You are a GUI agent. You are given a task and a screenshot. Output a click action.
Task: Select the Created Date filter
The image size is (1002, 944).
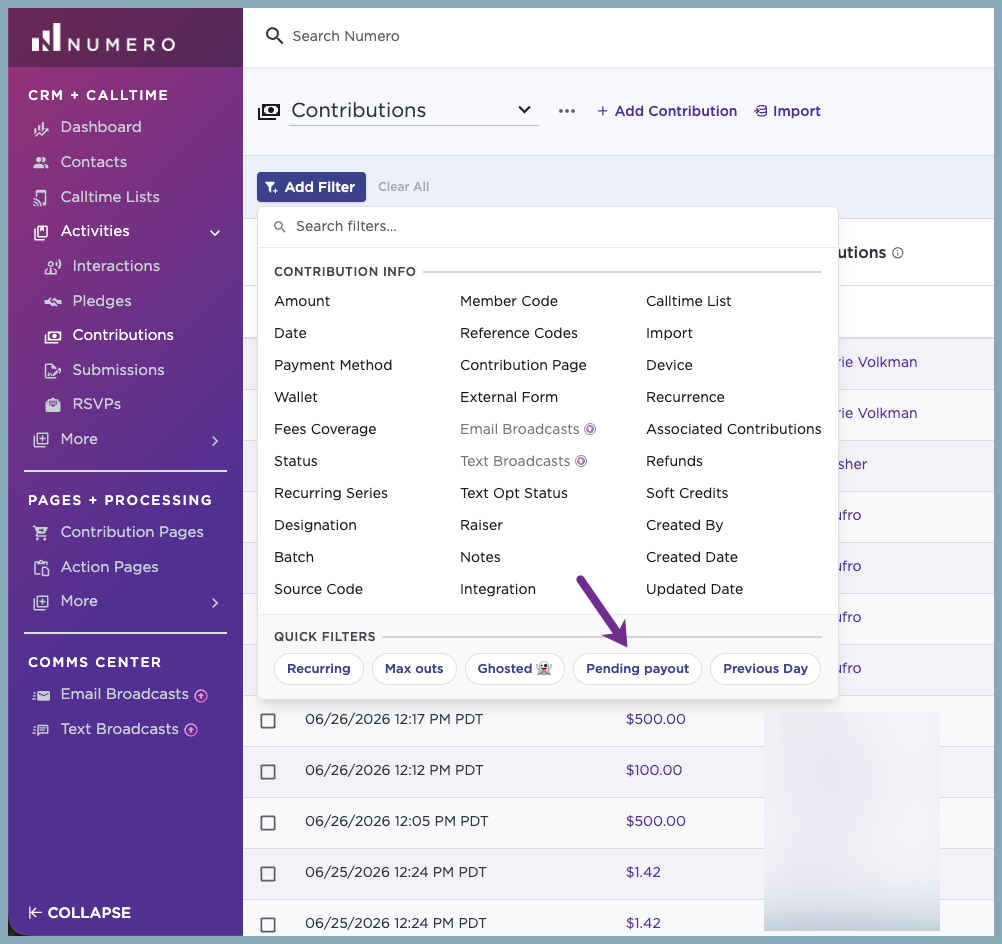click(692, 557)
